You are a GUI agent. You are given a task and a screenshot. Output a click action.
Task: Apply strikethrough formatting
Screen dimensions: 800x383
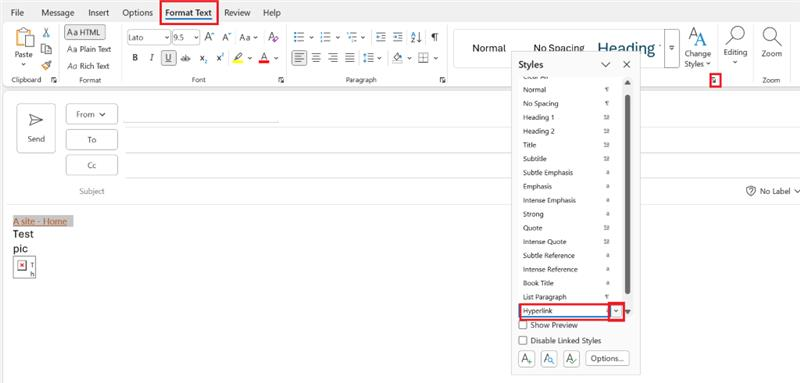point(186,58)
